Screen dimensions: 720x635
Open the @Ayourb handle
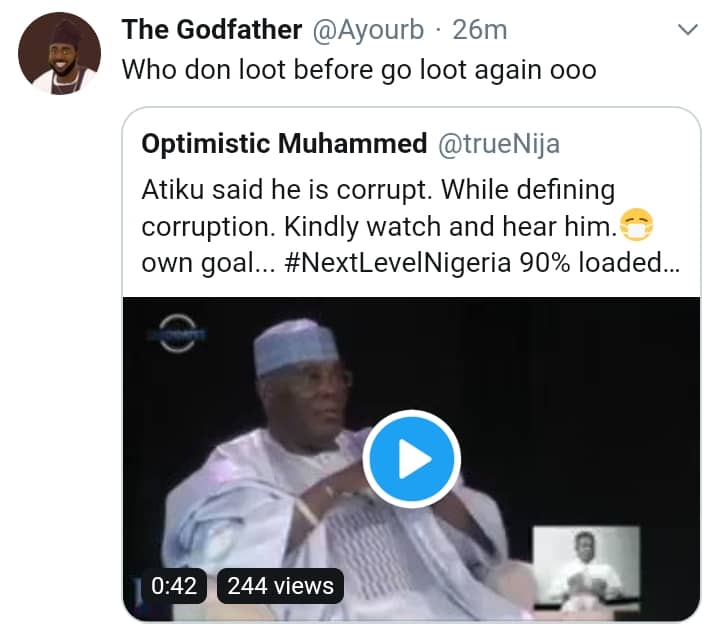pos(370,30)
